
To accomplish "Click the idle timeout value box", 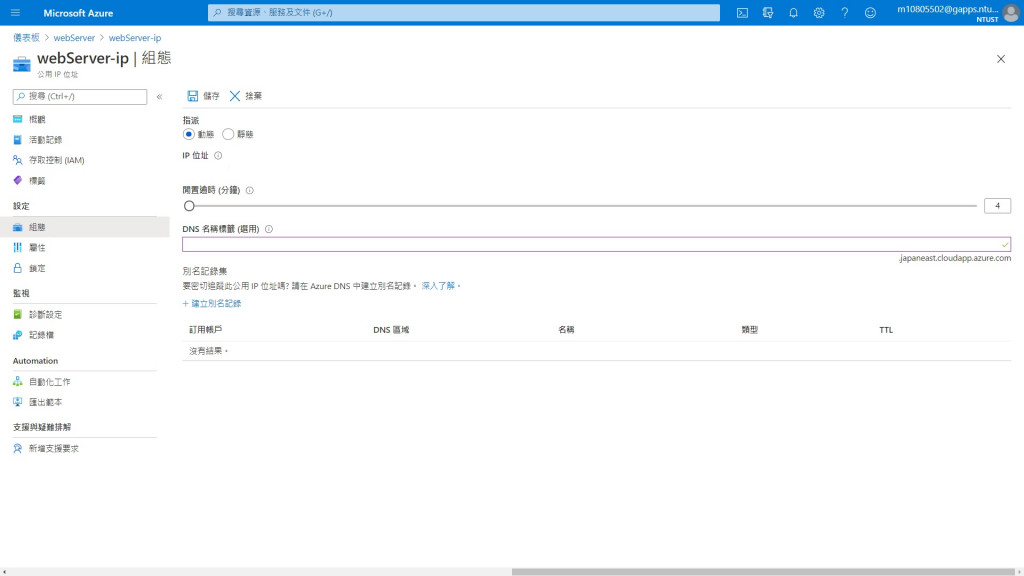I will coord(997,206).
